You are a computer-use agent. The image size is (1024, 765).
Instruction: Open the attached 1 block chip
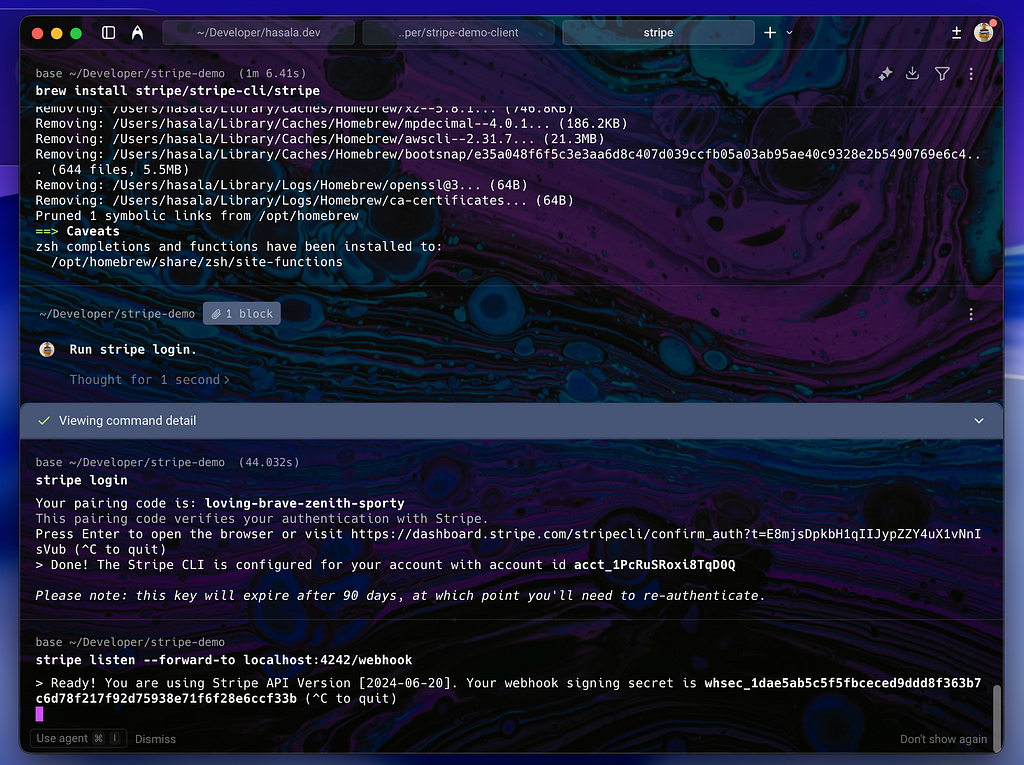click(242, 314)
